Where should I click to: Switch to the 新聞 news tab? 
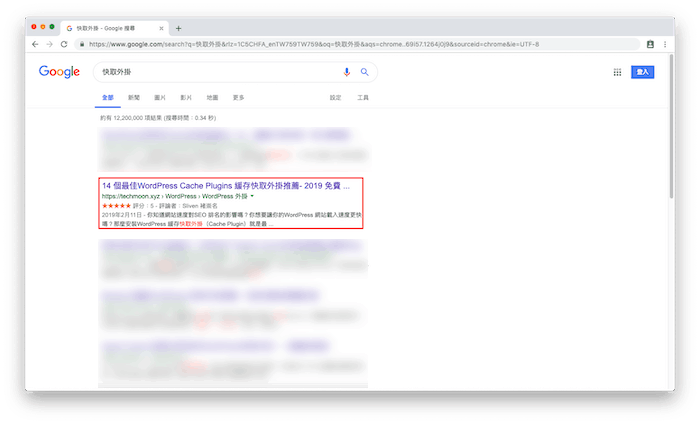[134, 98]
